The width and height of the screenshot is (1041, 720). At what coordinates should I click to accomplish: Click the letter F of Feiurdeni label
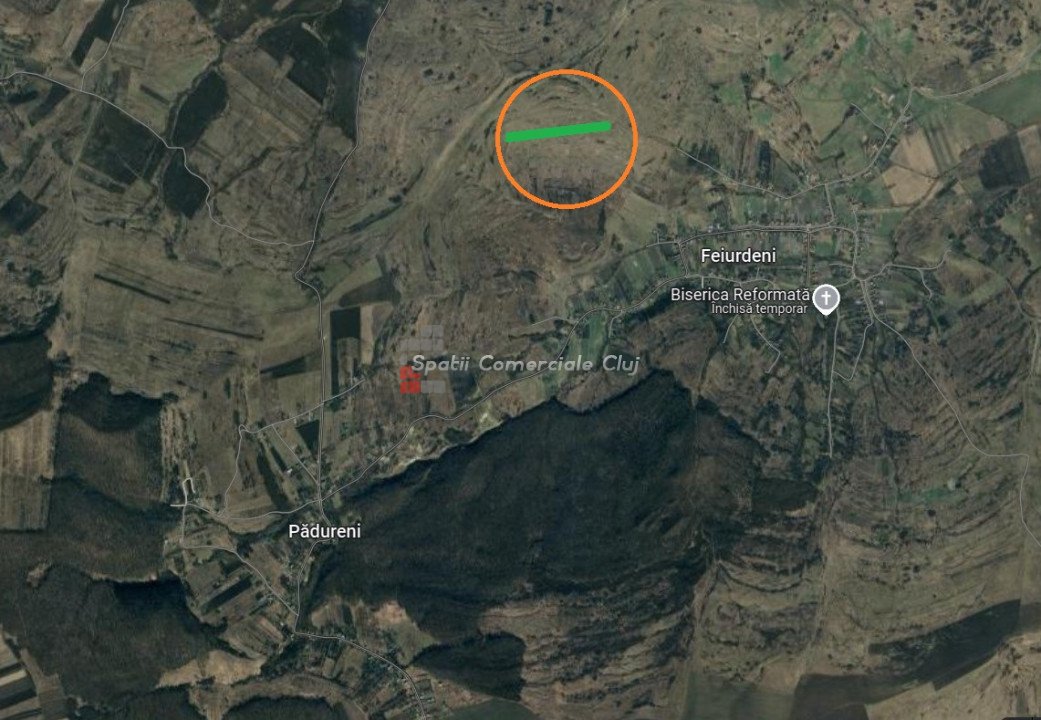(705, 256)
